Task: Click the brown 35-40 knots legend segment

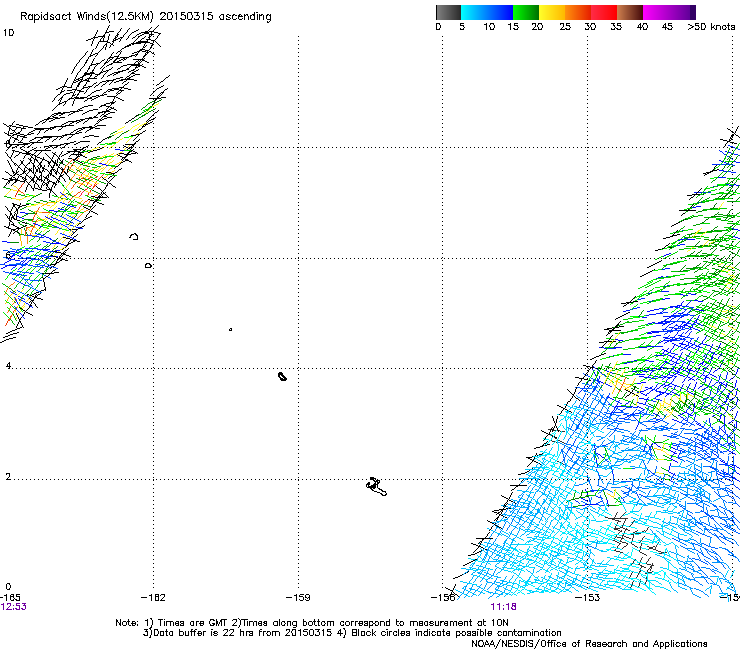Action: (630, 12)
